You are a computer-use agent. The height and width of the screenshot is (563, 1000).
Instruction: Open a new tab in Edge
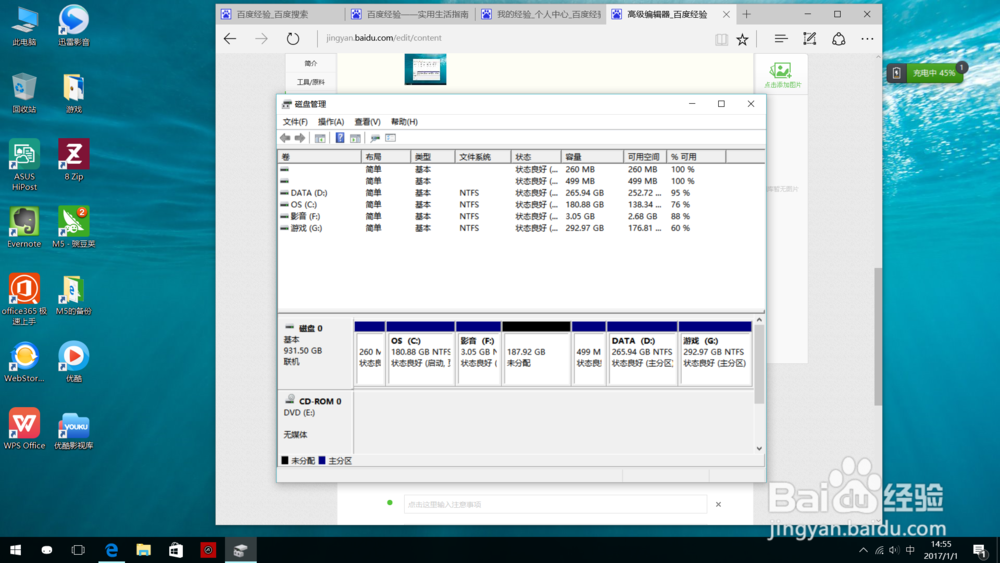pos(746,14)
